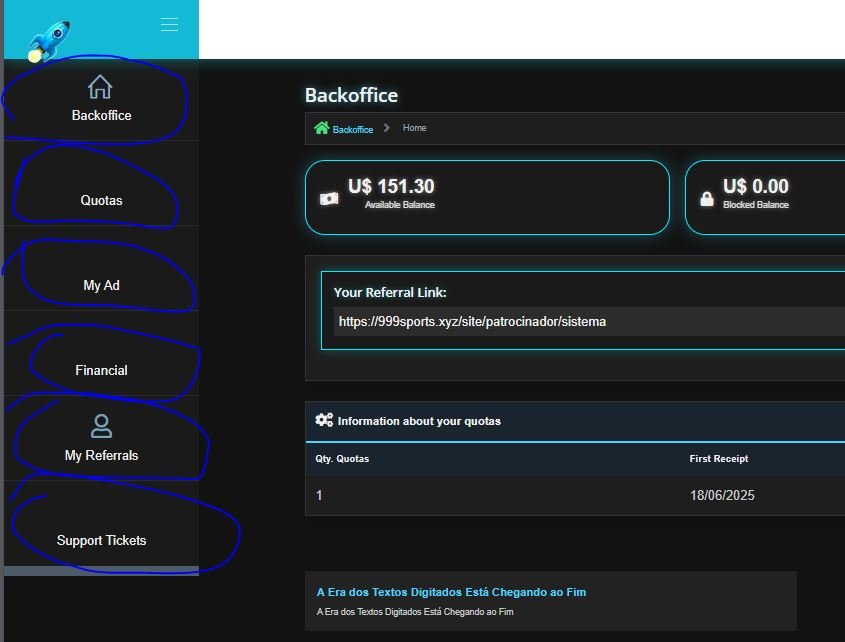Click the First Receipt column header

(718, 459)
